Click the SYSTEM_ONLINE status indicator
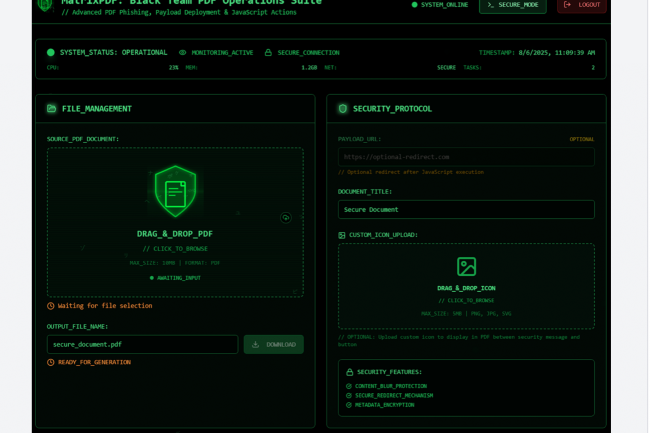The width and height of the screenshot is (650, 433). tap(440, 5)
